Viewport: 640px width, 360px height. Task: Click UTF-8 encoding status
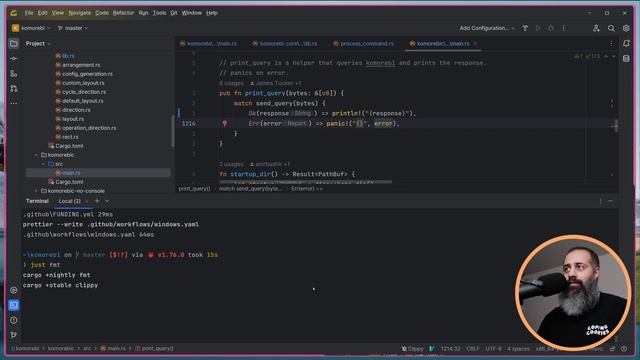pyautogui.click(x=493, y=349)
